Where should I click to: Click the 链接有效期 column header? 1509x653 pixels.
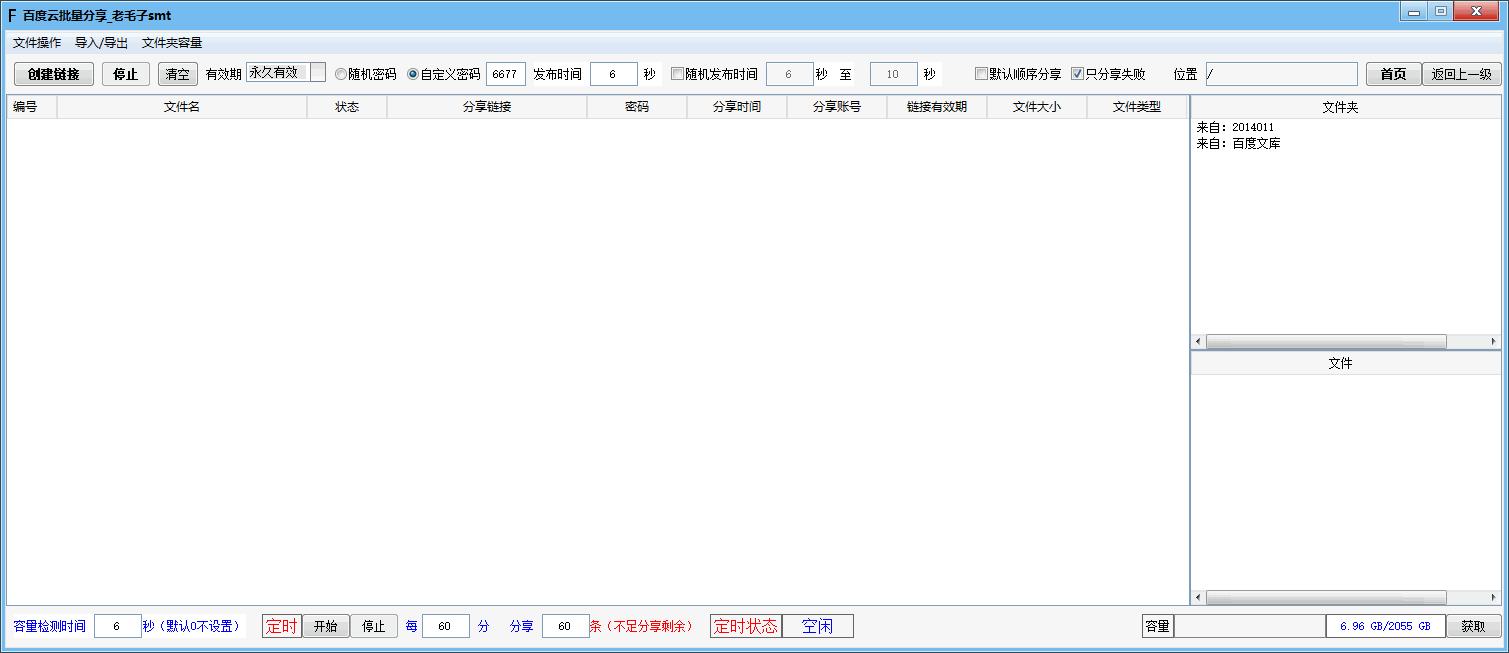click(x=937, y=107)
